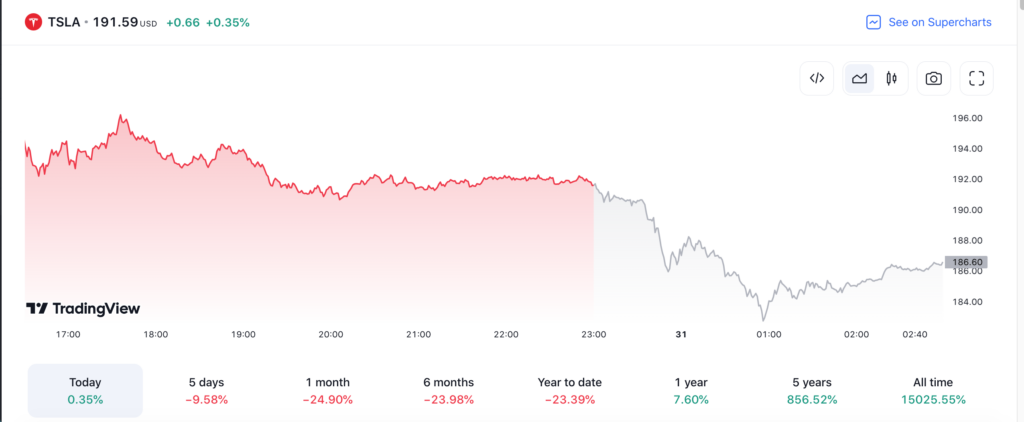Open fullscreen chart mode

(x=976, y=78)
